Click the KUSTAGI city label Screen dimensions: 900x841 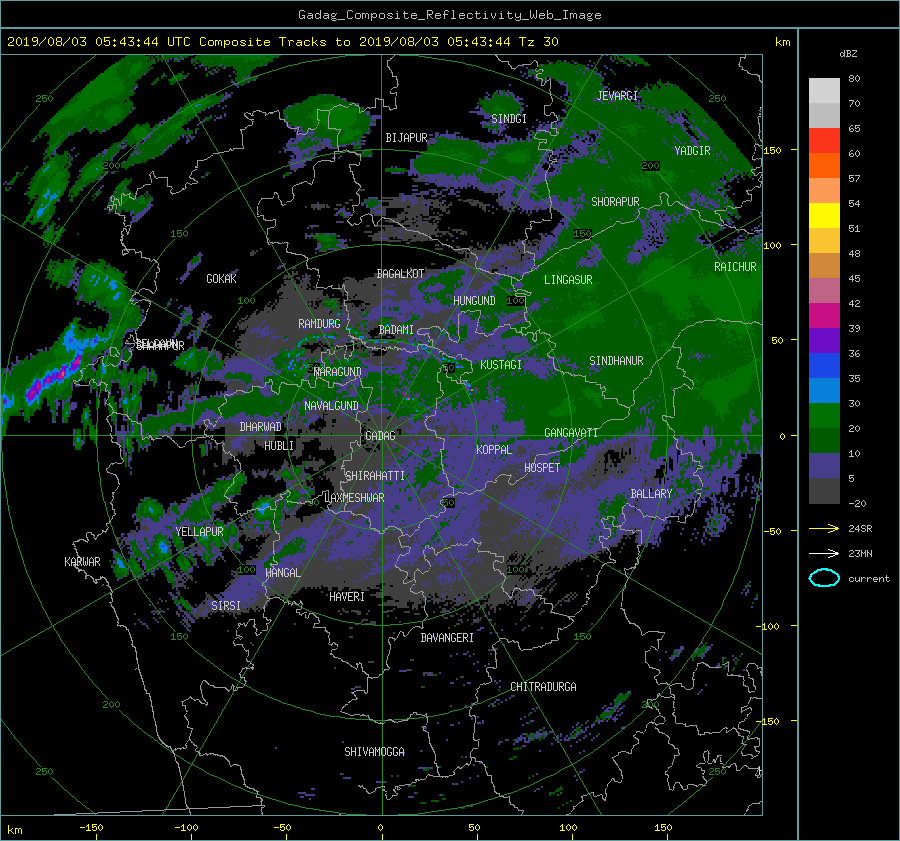coord(501,365)
